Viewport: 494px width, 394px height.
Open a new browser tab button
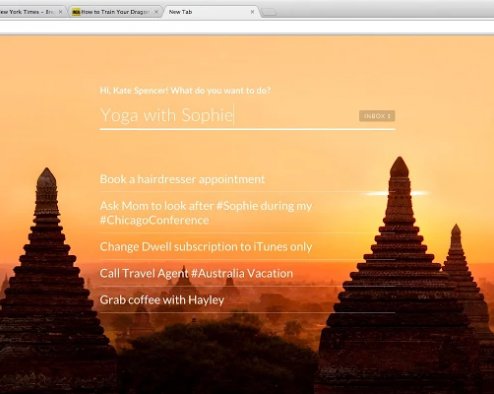(269, 12)
